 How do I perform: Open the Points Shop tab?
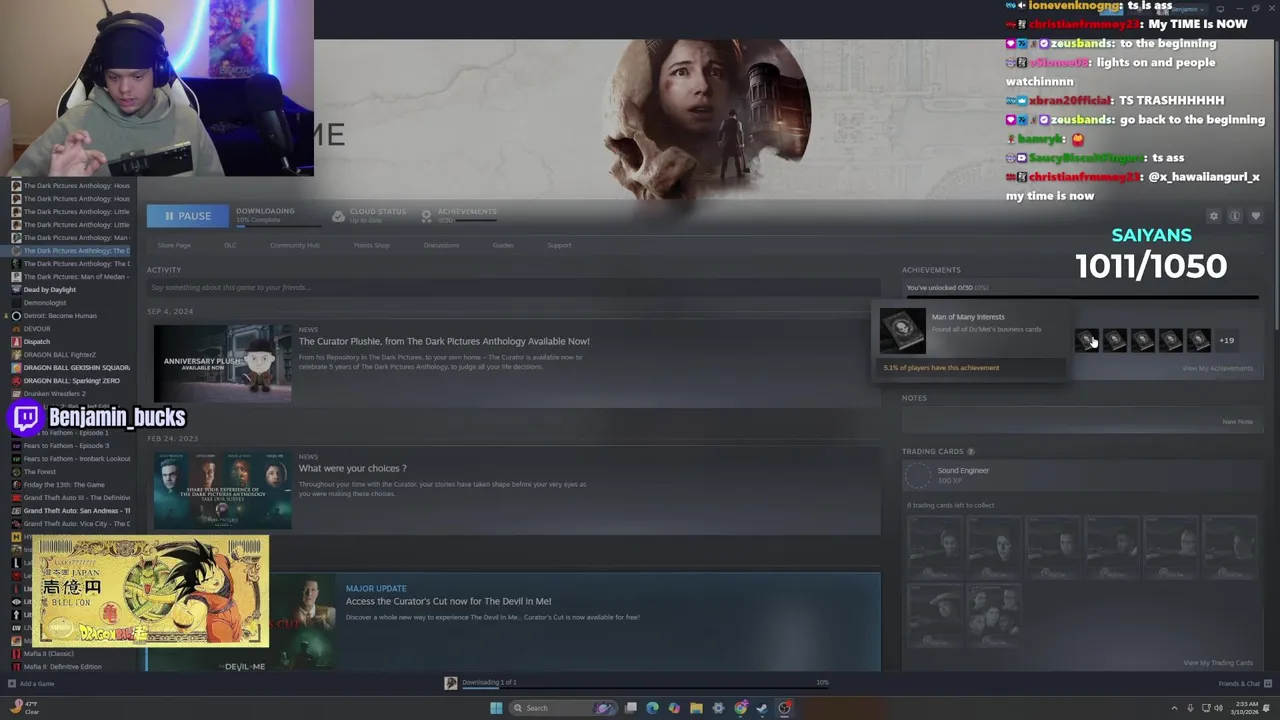pos(371,245)
